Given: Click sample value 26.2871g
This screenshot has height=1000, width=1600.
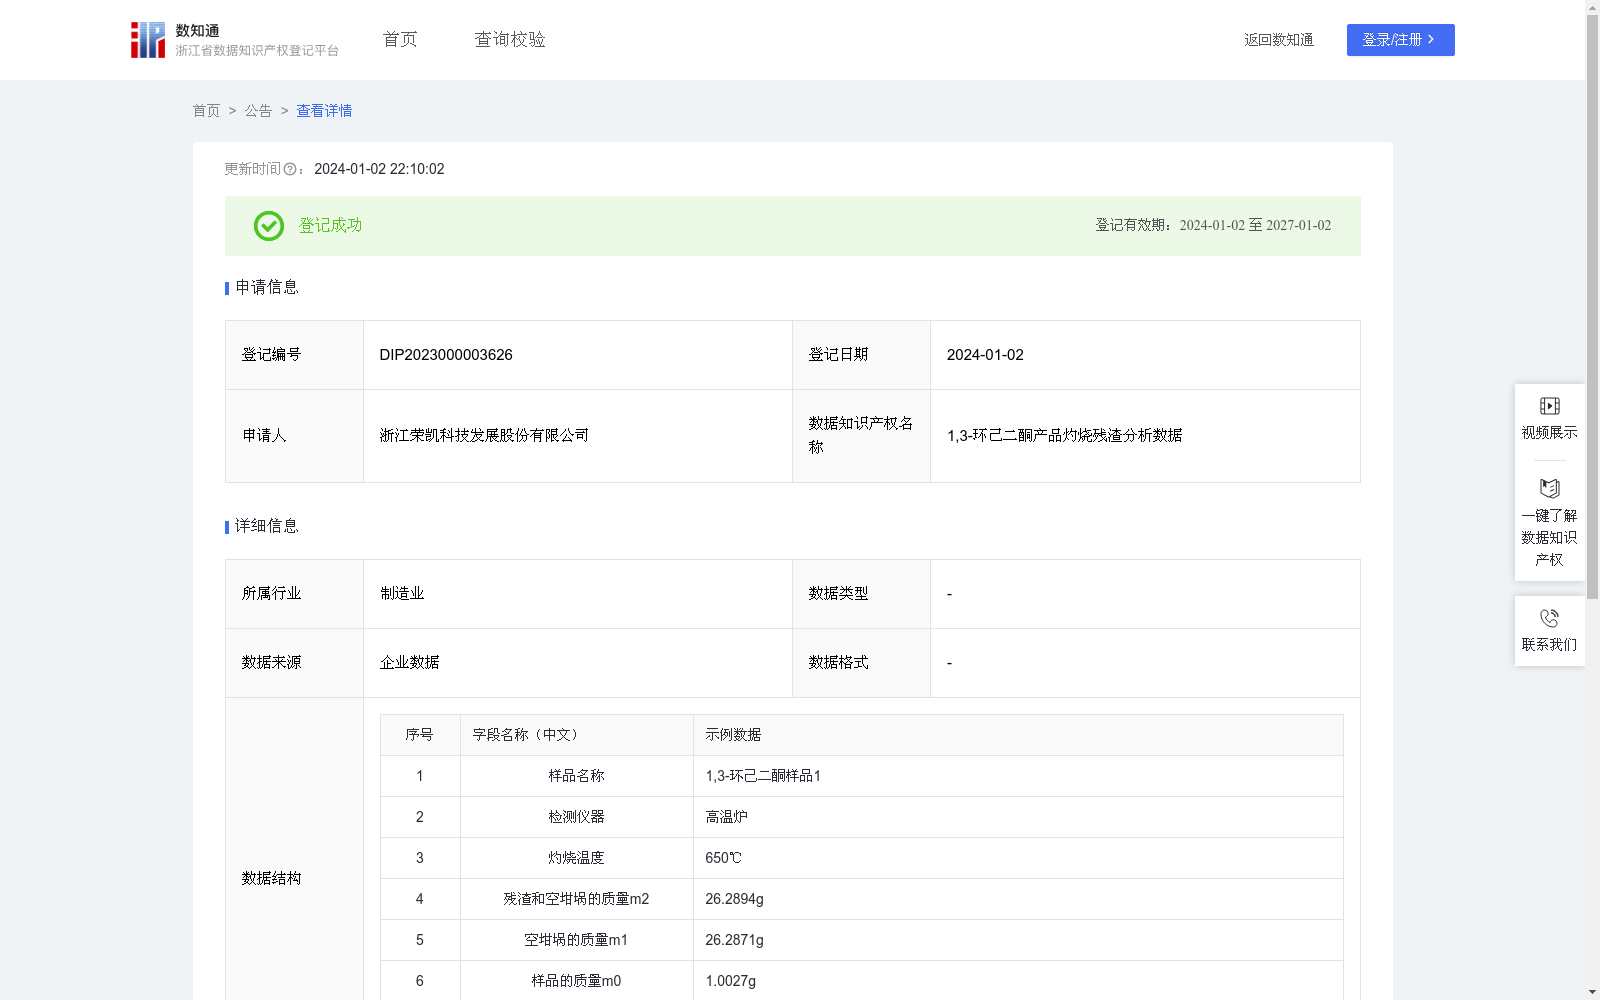Looking at the screenshot, I should pos(734,940).
